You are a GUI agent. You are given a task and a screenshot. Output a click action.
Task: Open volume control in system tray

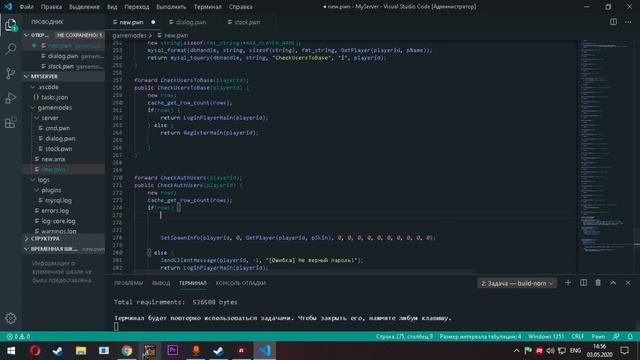tap(551, 351)
